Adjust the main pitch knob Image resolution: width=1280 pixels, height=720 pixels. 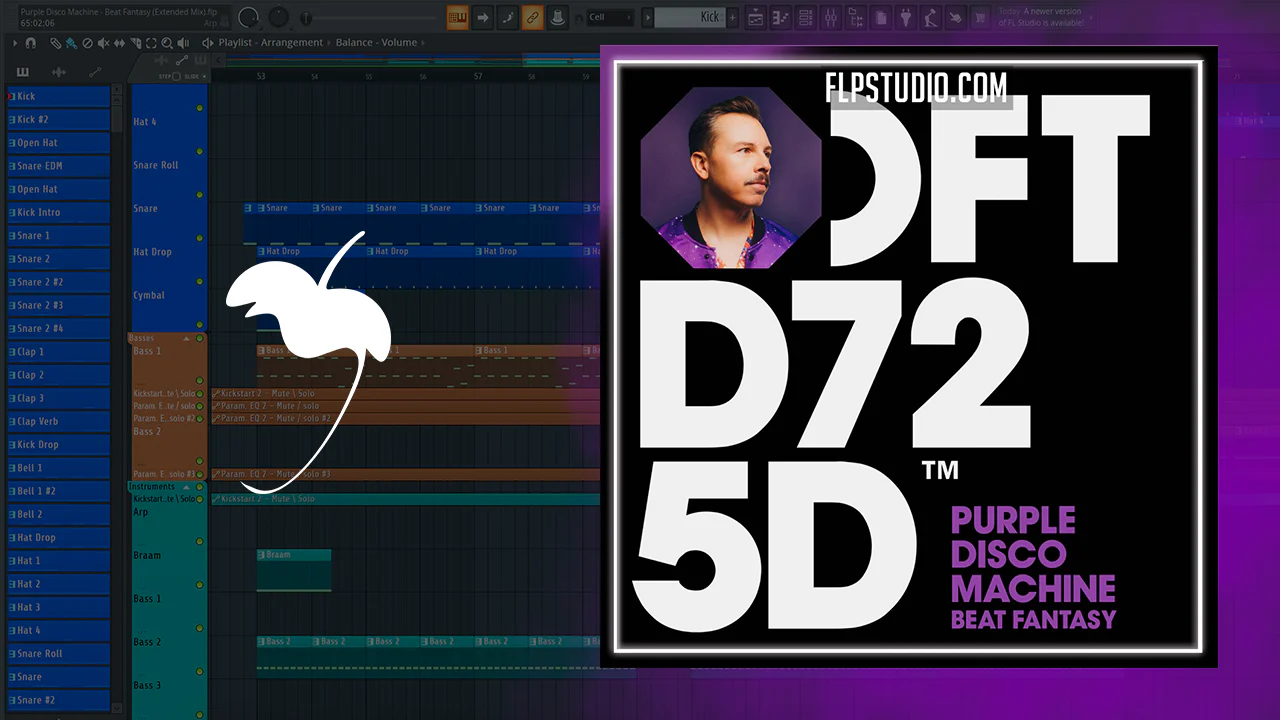coord(279,17)
